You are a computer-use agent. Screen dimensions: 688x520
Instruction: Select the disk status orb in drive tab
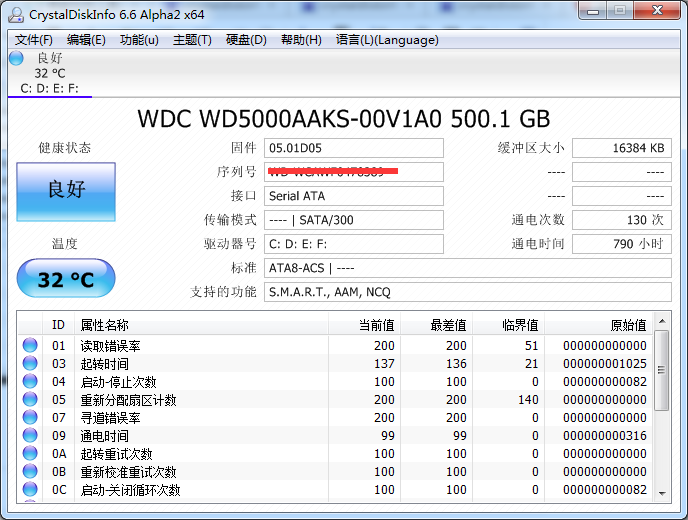16,58
